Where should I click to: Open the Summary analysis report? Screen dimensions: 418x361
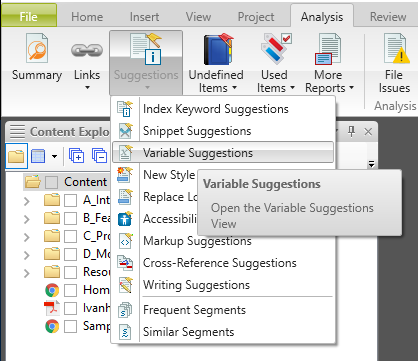coord(37,57)
